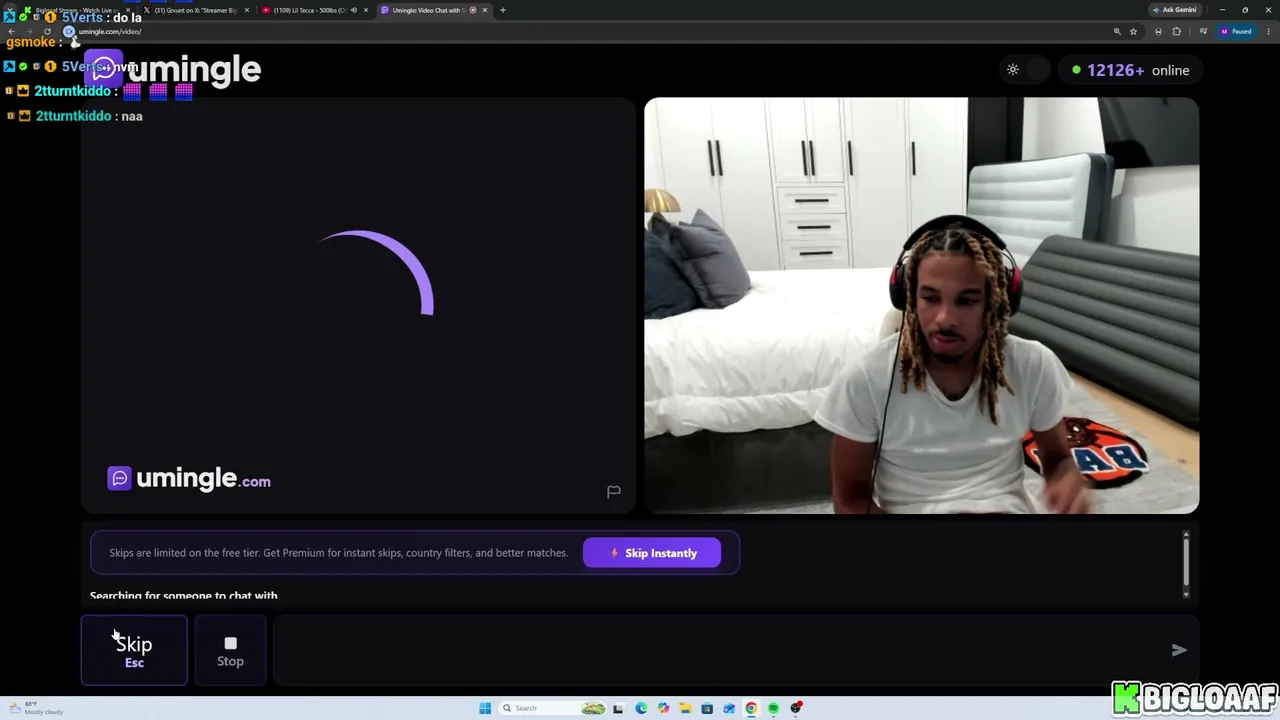
Task: Bookmark this page with the star icon
Action: tap(1133, 31)
